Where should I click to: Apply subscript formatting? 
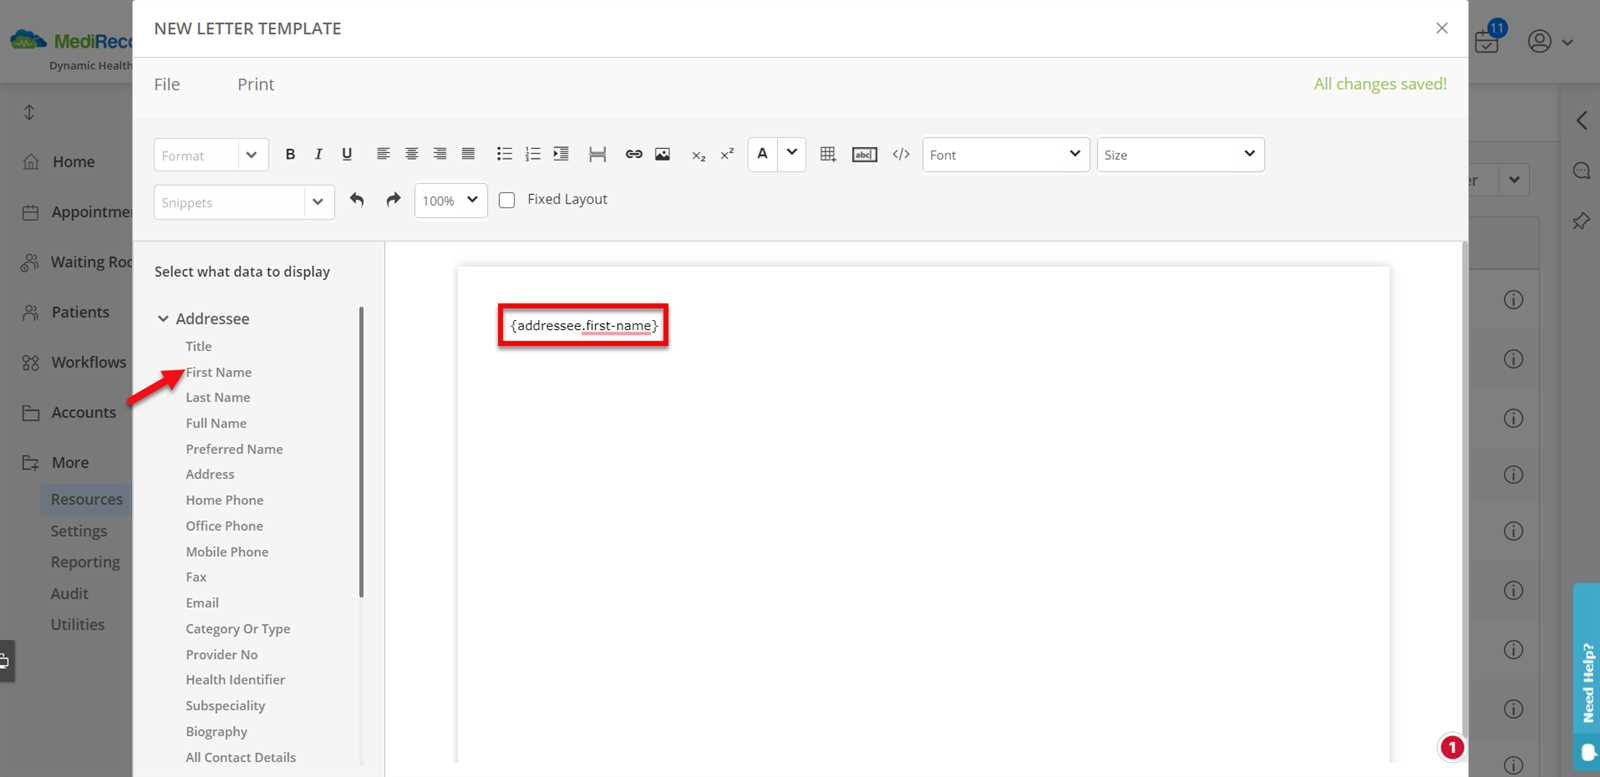(698, 155)
